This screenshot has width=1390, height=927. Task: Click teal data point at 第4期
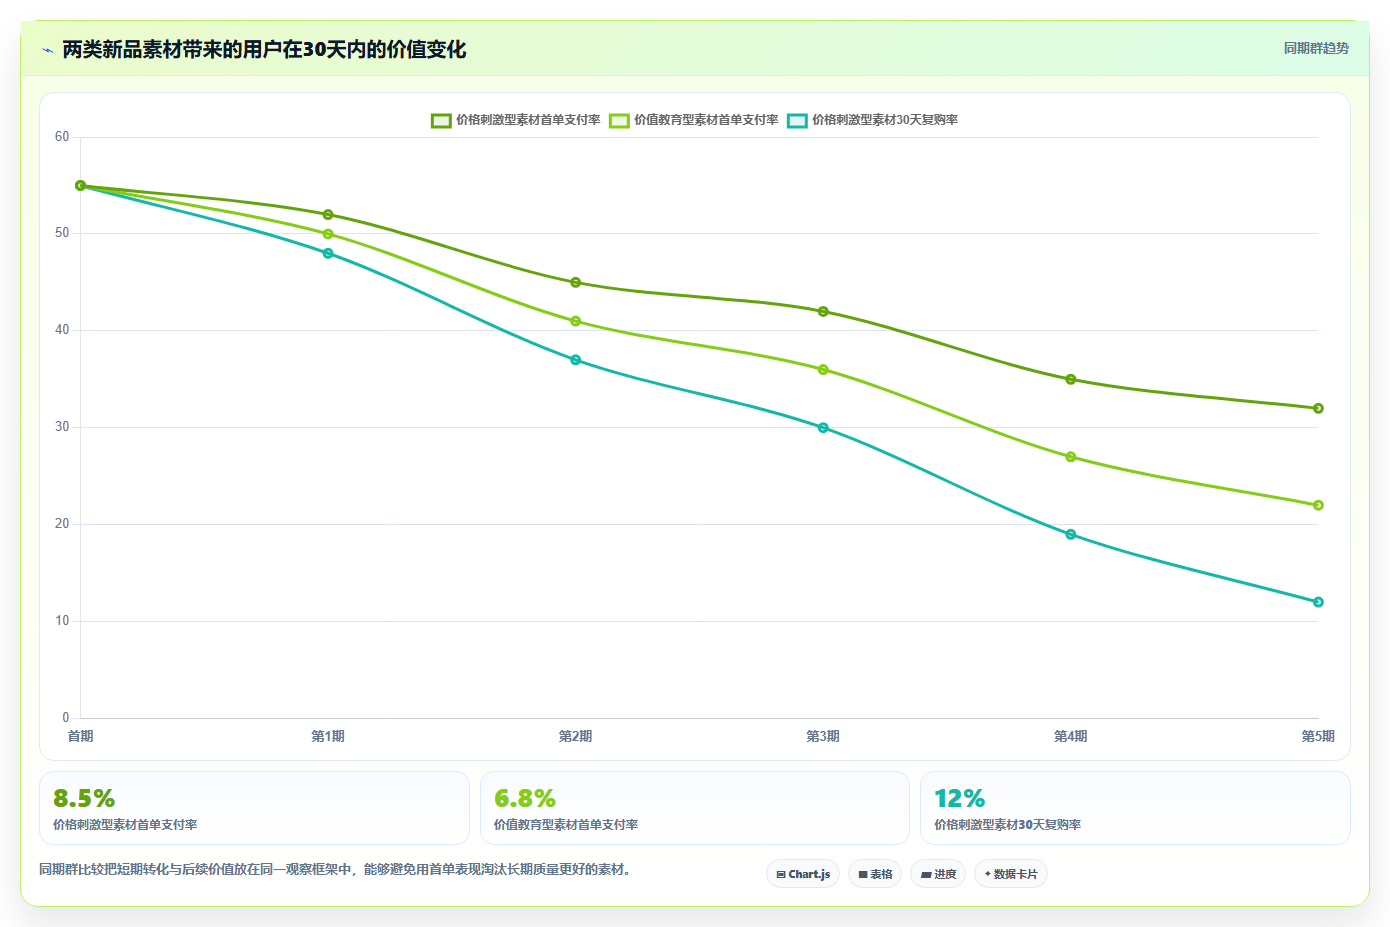tap(1071, 535)
